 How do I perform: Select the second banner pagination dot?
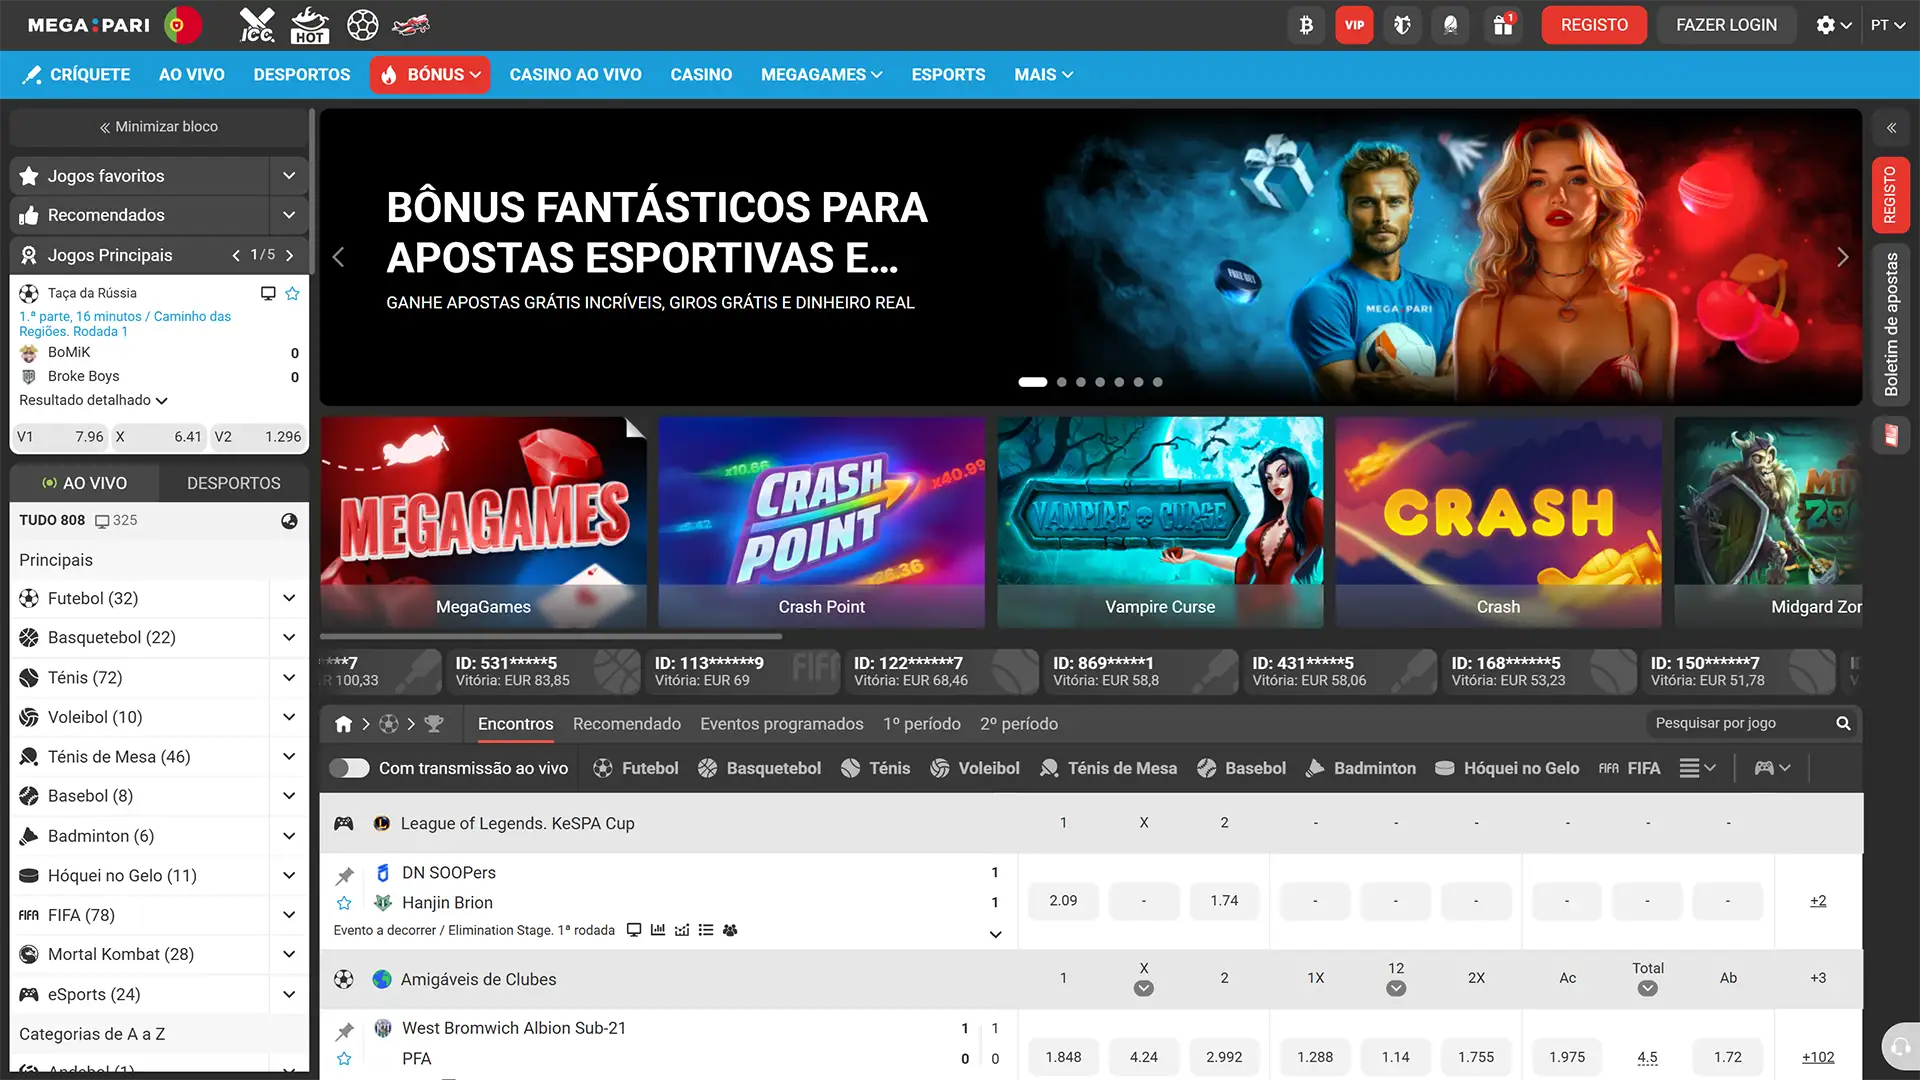[x=1061, y=383]
